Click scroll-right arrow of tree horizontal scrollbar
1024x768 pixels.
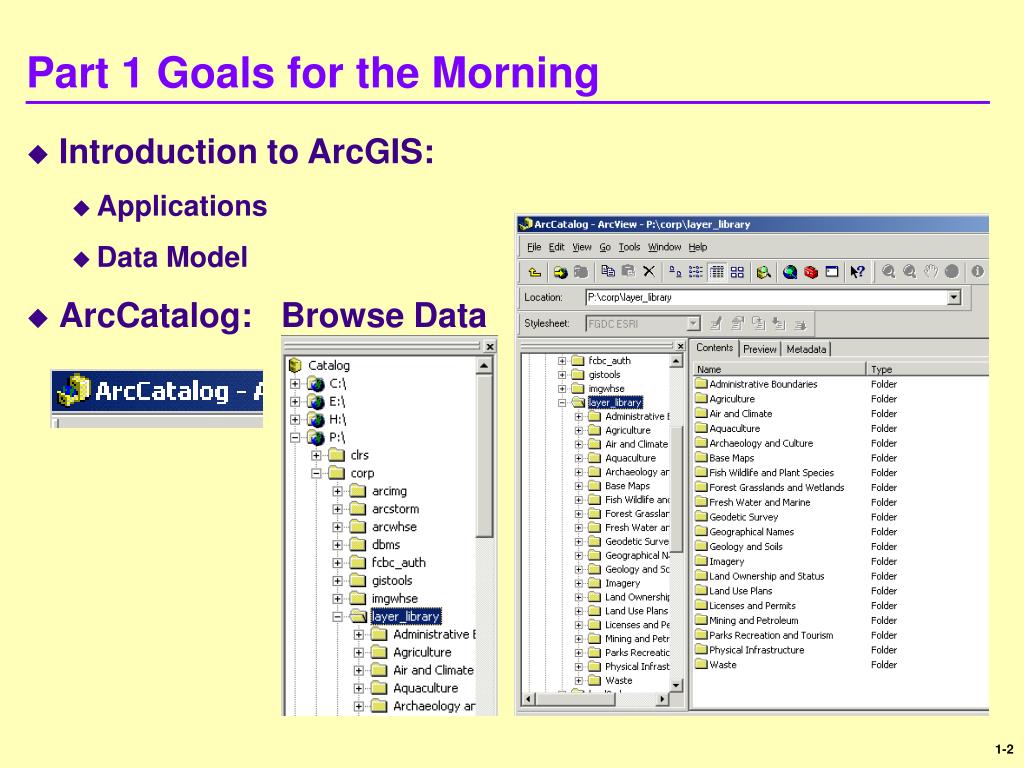pyautogui.click(x=663, y=699)
